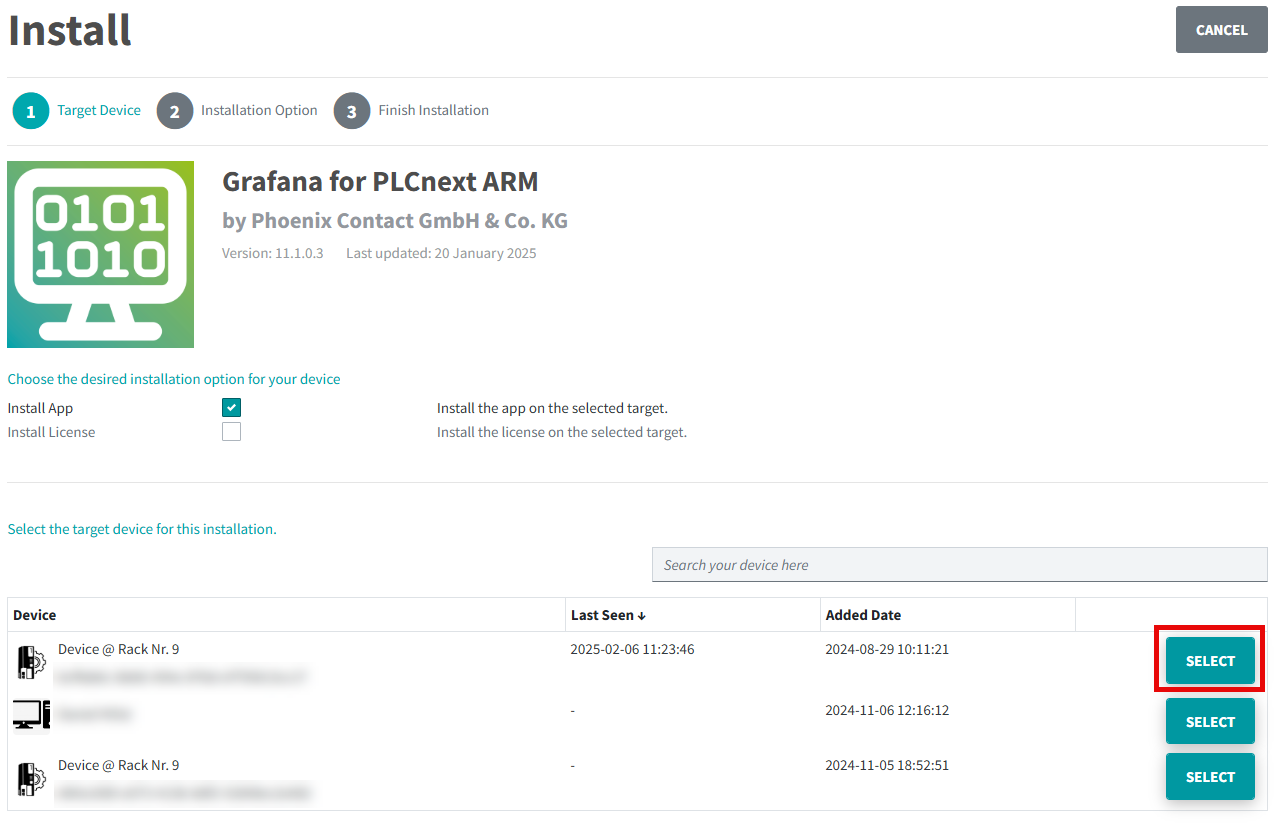Select the device last seen 2025-02-06 11:23:46
The image size is (1278, 824).
[x=1210, y=661]
